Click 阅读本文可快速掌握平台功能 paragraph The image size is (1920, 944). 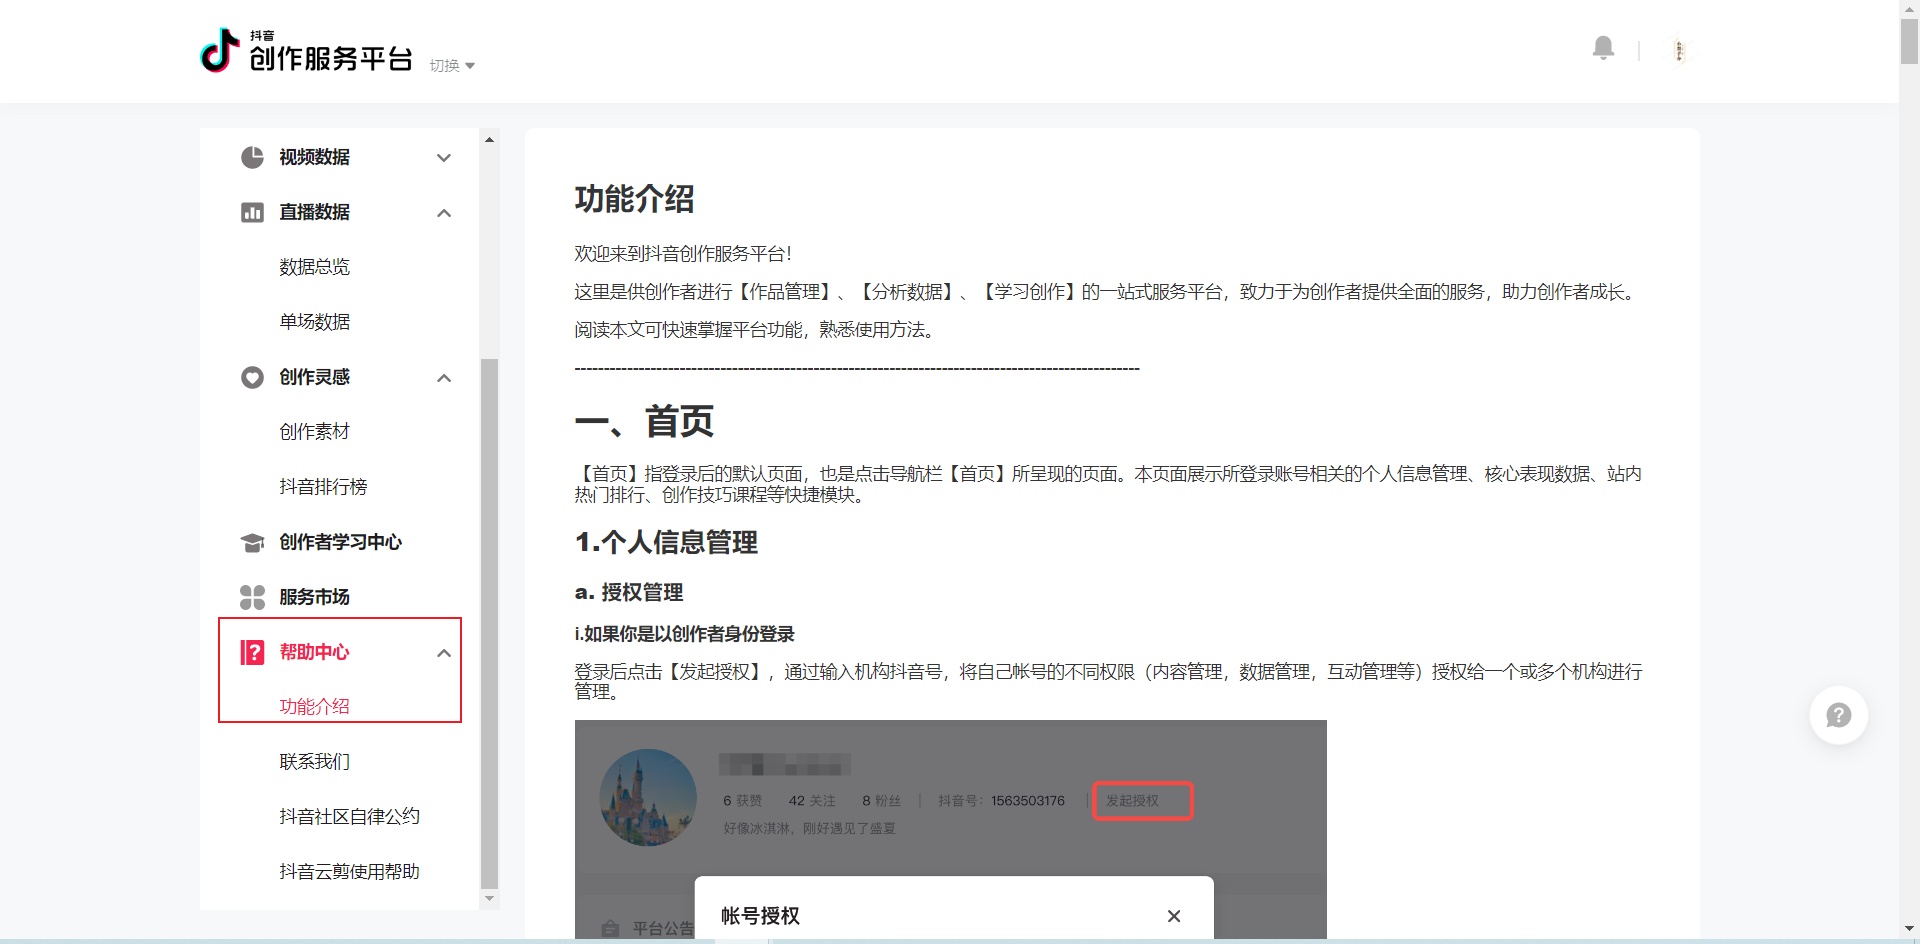pyautogui.click(x=755, y=330)
